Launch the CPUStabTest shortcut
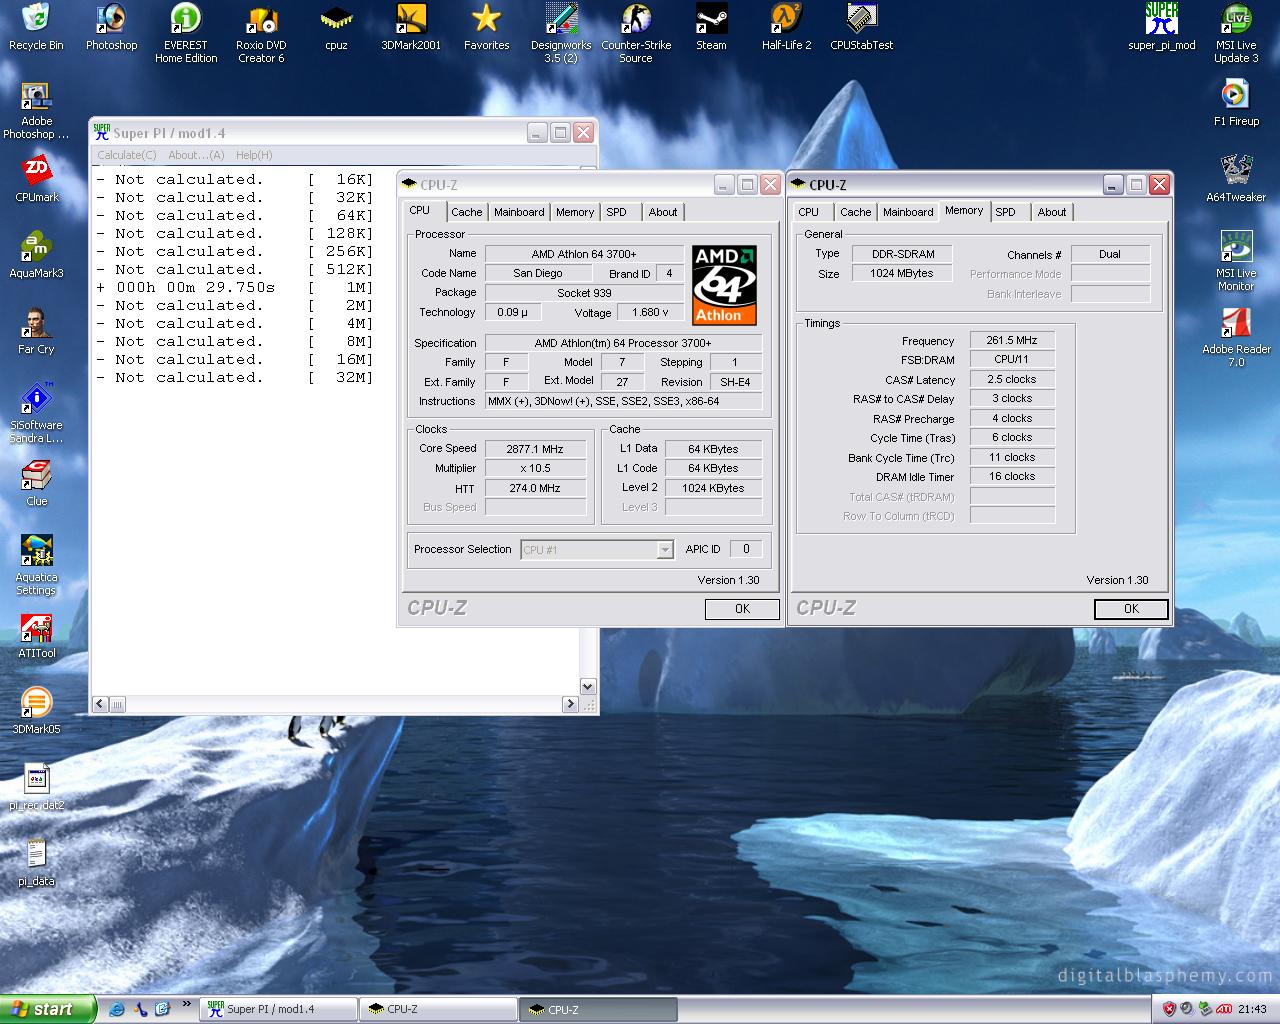The width and height of the screenshot is (1280, 1024). point(861,27)
